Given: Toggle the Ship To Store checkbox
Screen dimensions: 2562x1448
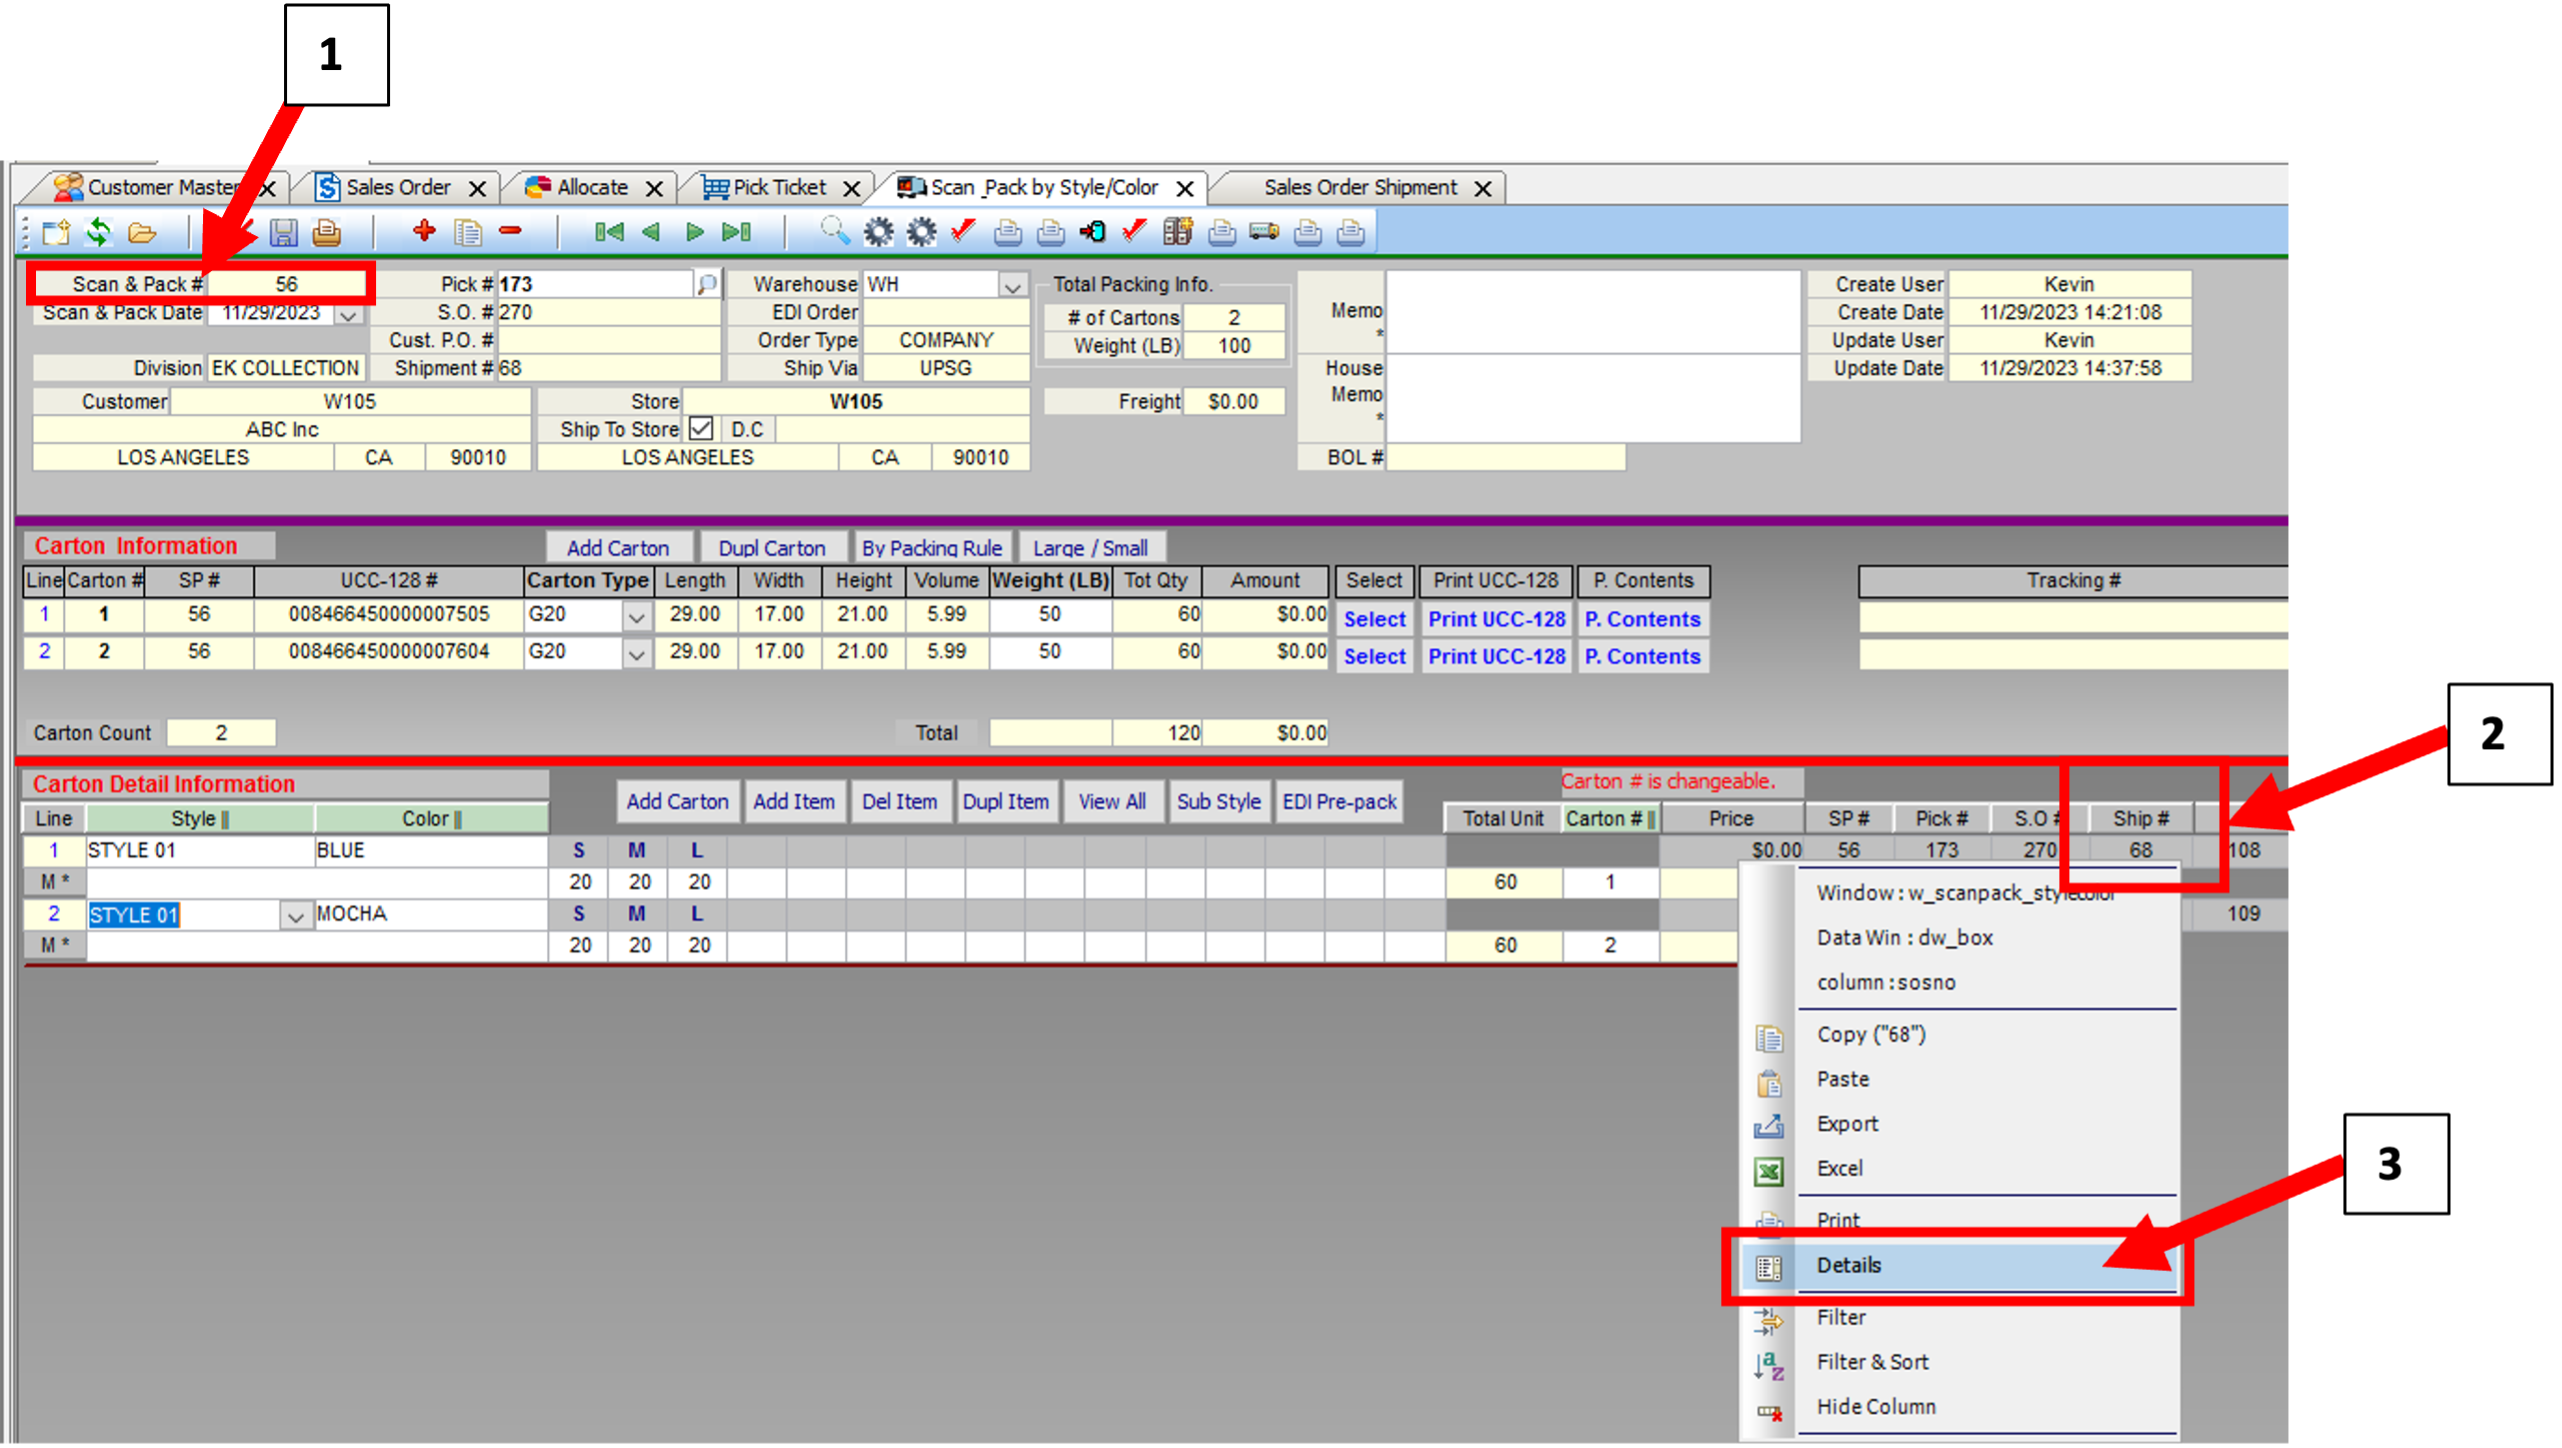Looking at the screenshot, I should [701, 429].
